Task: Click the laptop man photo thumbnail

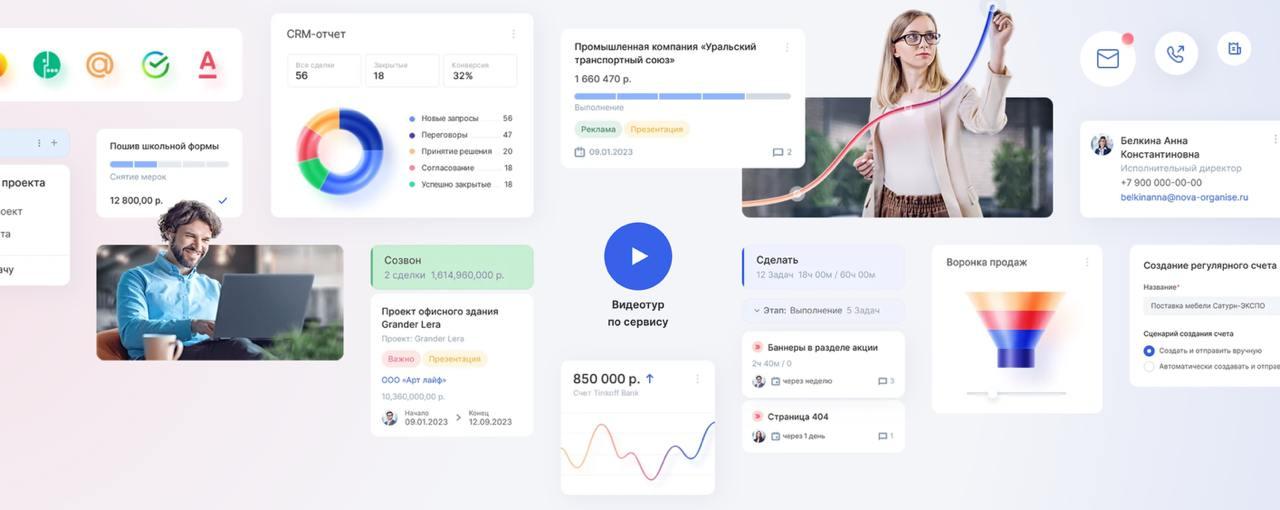Action: click(x=220, y=302)
